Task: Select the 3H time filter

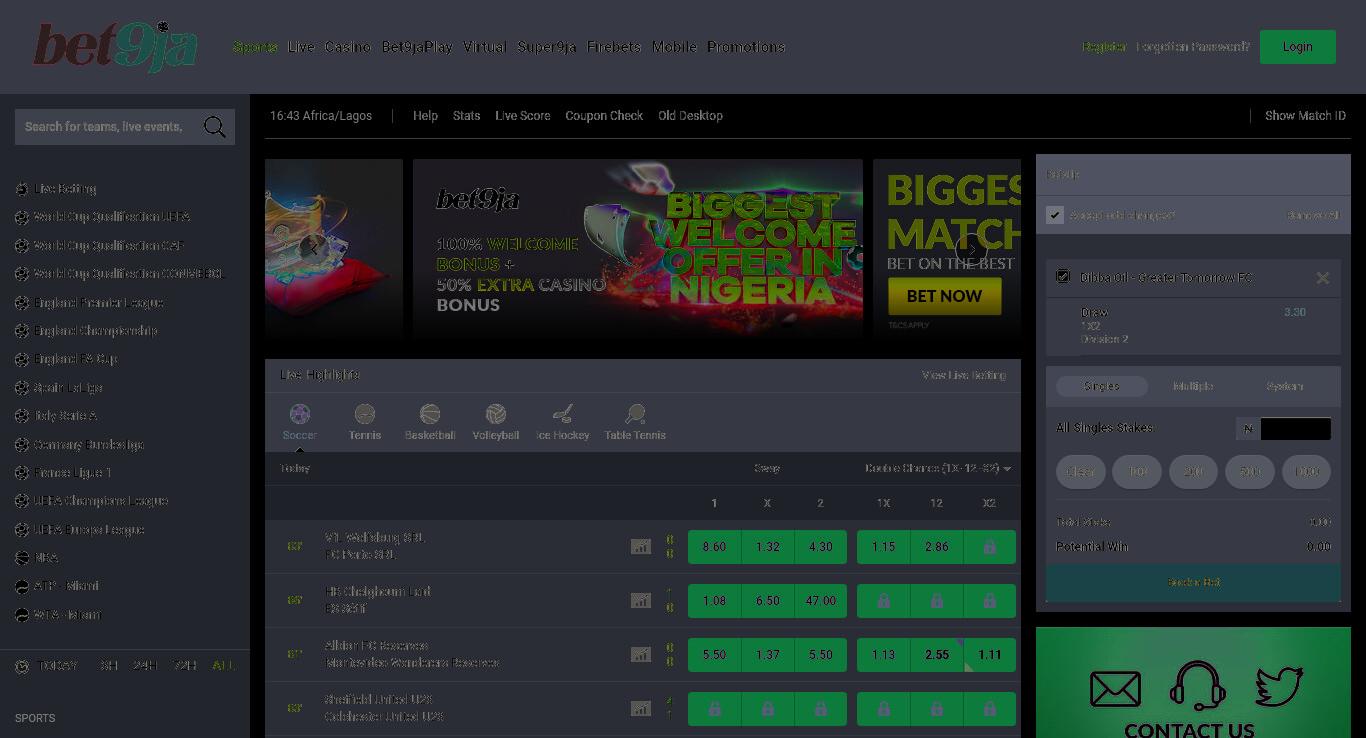Action: coord(108,666)
